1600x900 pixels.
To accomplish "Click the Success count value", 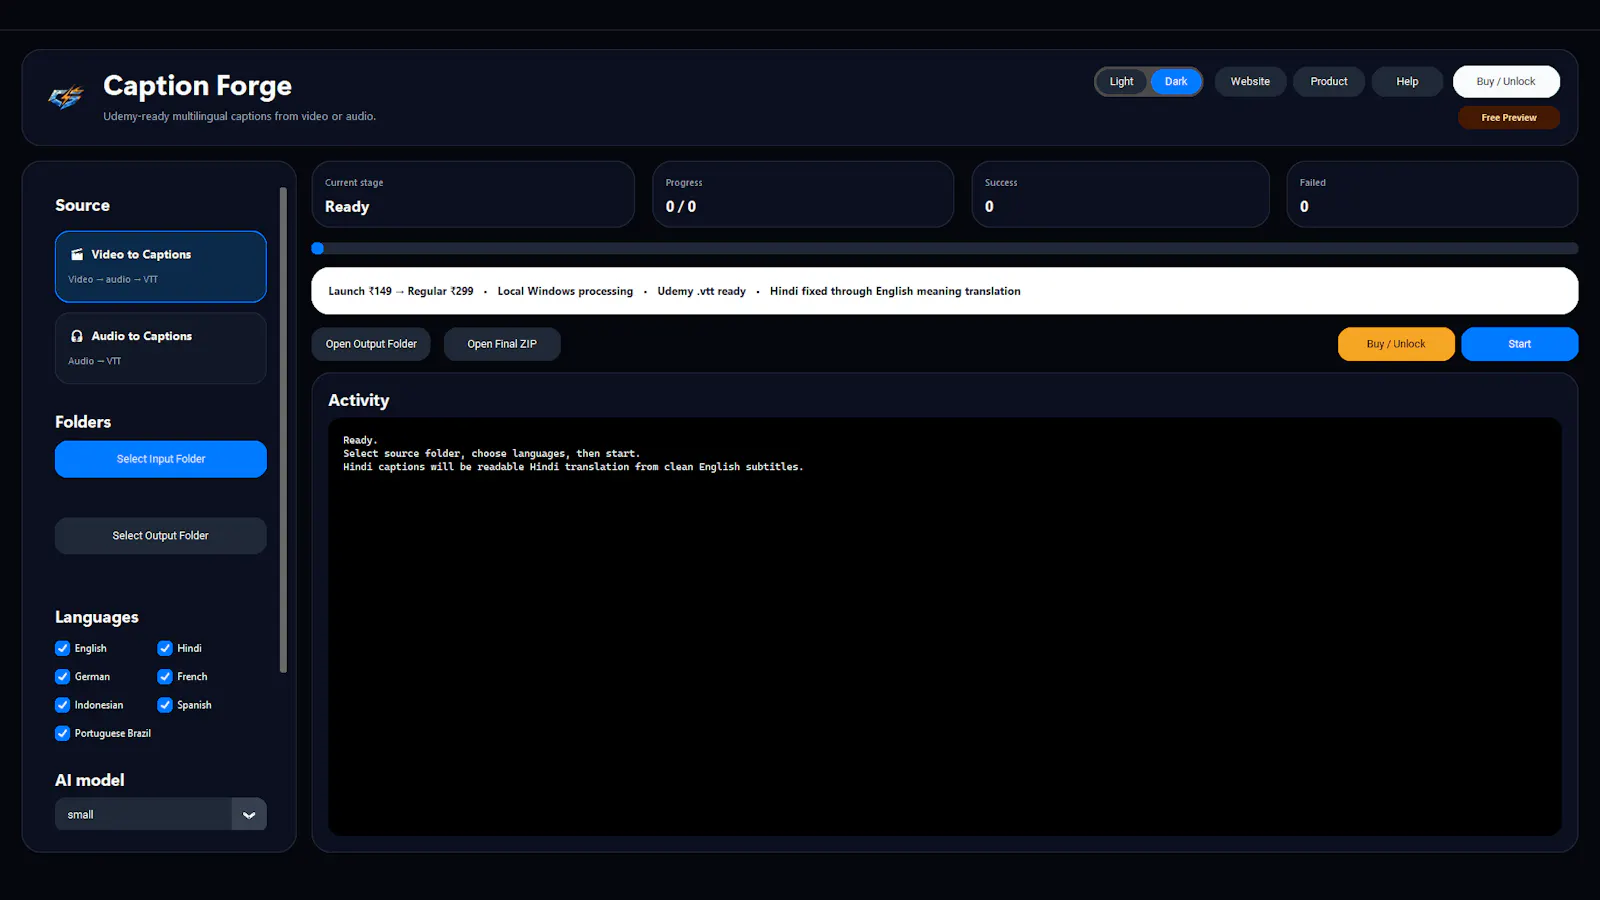I will click(x=989, y=206).
